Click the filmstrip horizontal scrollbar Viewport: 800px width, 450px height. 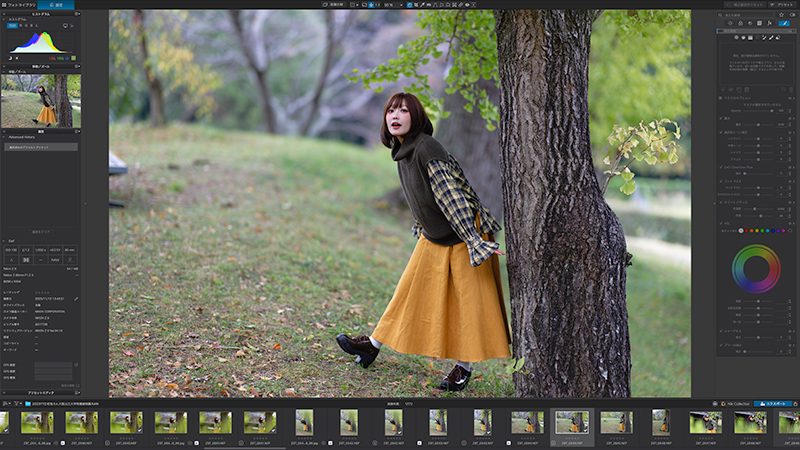click(x=245, y=448)
